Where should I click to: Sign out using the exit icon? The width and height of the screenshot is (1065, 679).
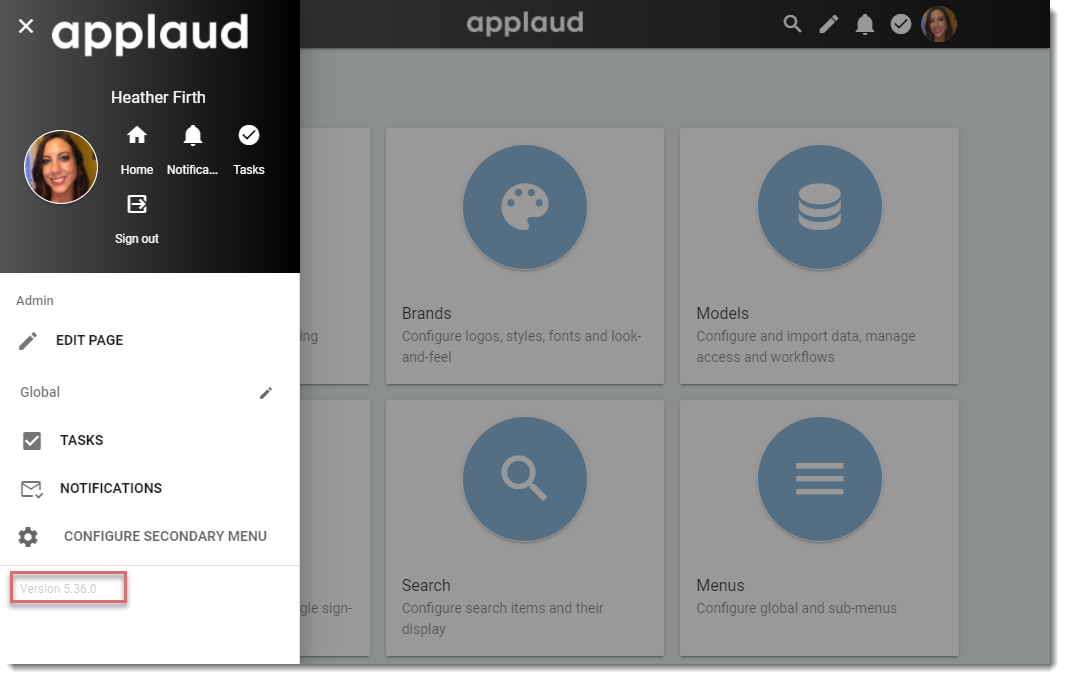[x=137, y=204]
